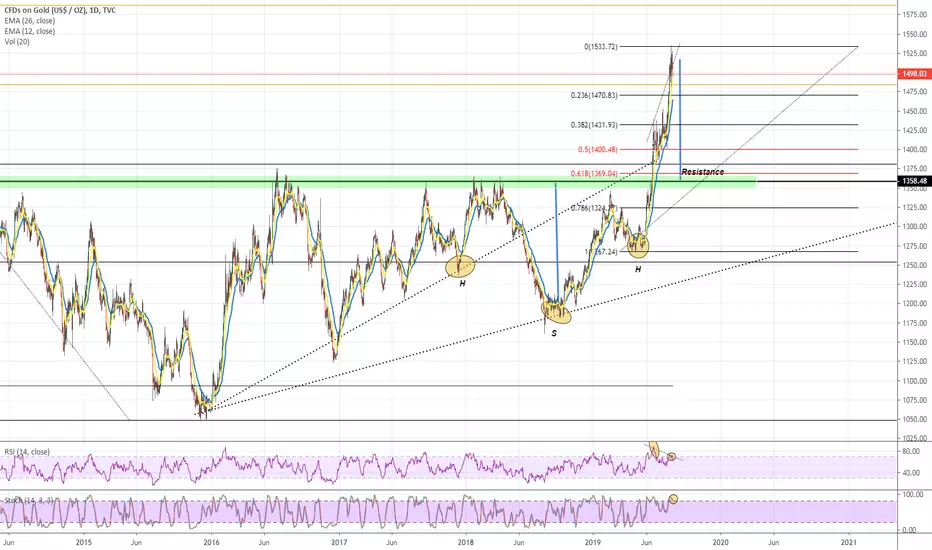The width and height of the screenshot is (932, 550).
Task: Click the Resistance text annotation
Action: point(703,172)
